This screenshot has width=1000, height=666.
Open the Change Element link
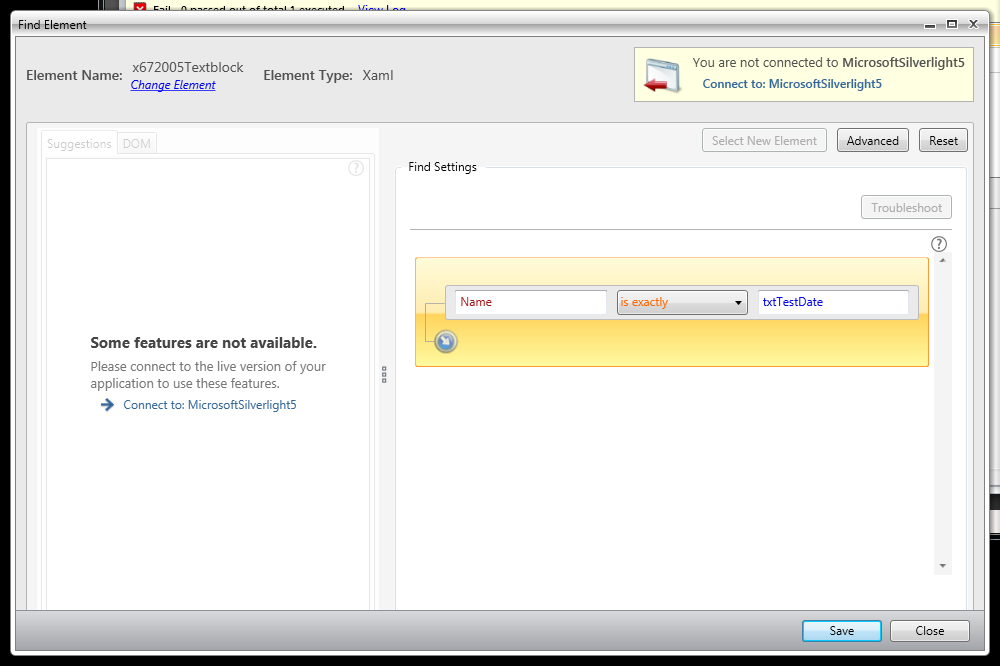click(x=173, y=85)
